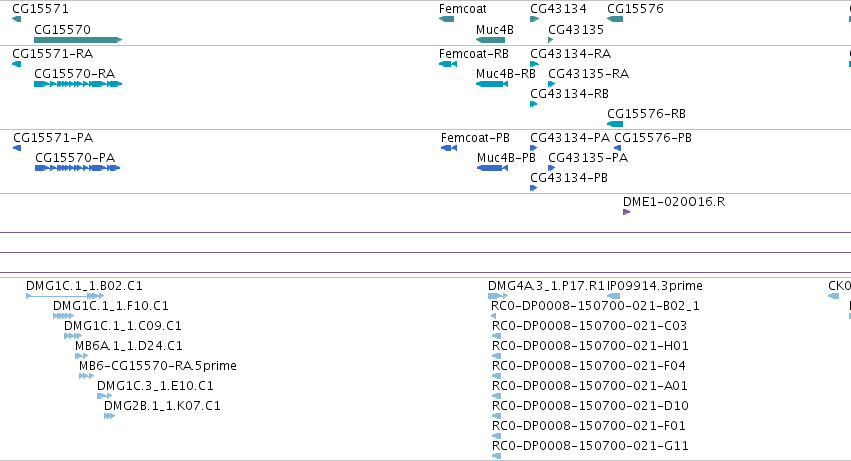851x461 pixels.
Task: Select the DMG1C.1_1.B02.C1 EST alignment glyph
Action: point(65,296)
